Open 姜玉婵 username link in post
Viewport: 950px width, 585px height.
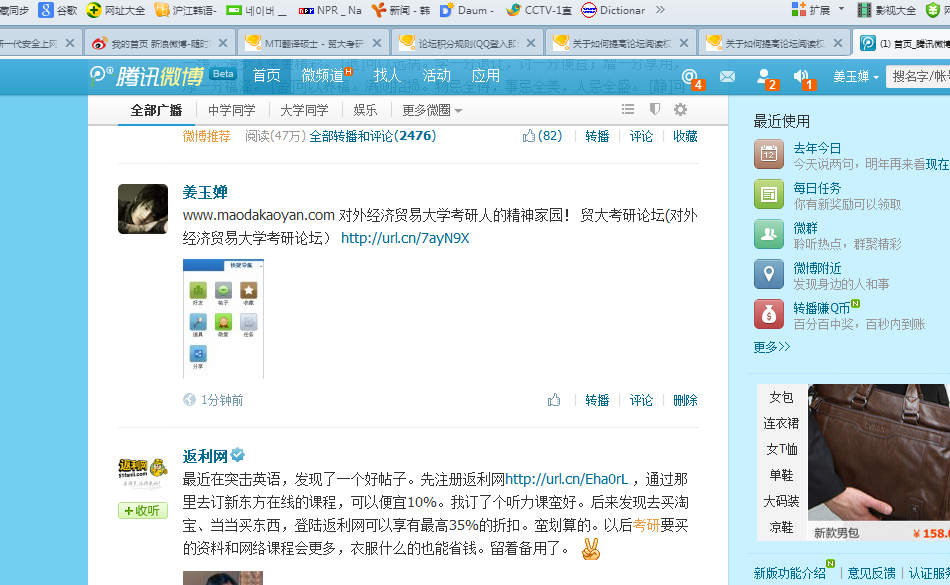205,192
